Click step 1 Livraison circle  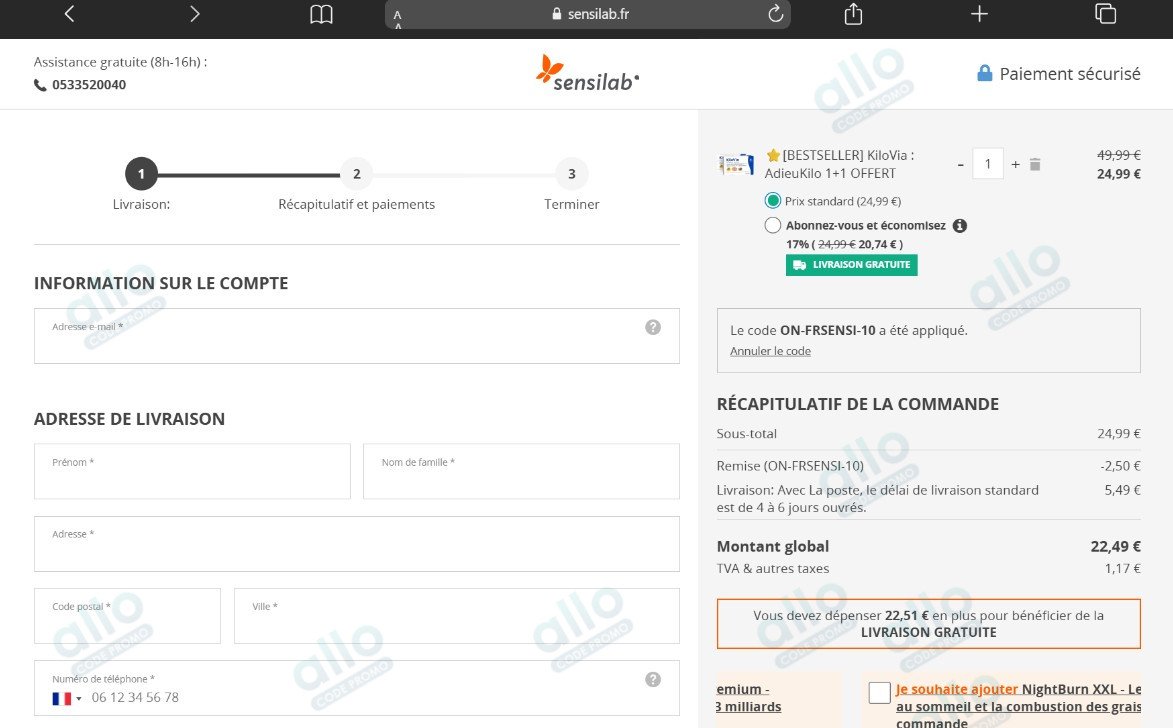tap(141, 174)
